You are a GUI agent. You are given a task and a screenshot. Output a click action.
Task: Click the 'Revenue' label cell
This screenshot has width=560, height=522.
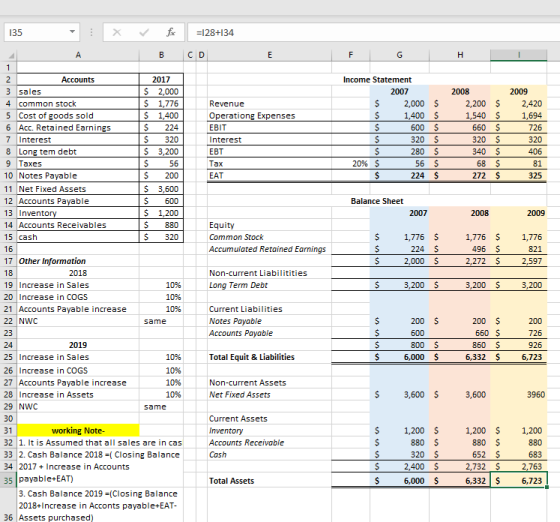pos(269,104)
